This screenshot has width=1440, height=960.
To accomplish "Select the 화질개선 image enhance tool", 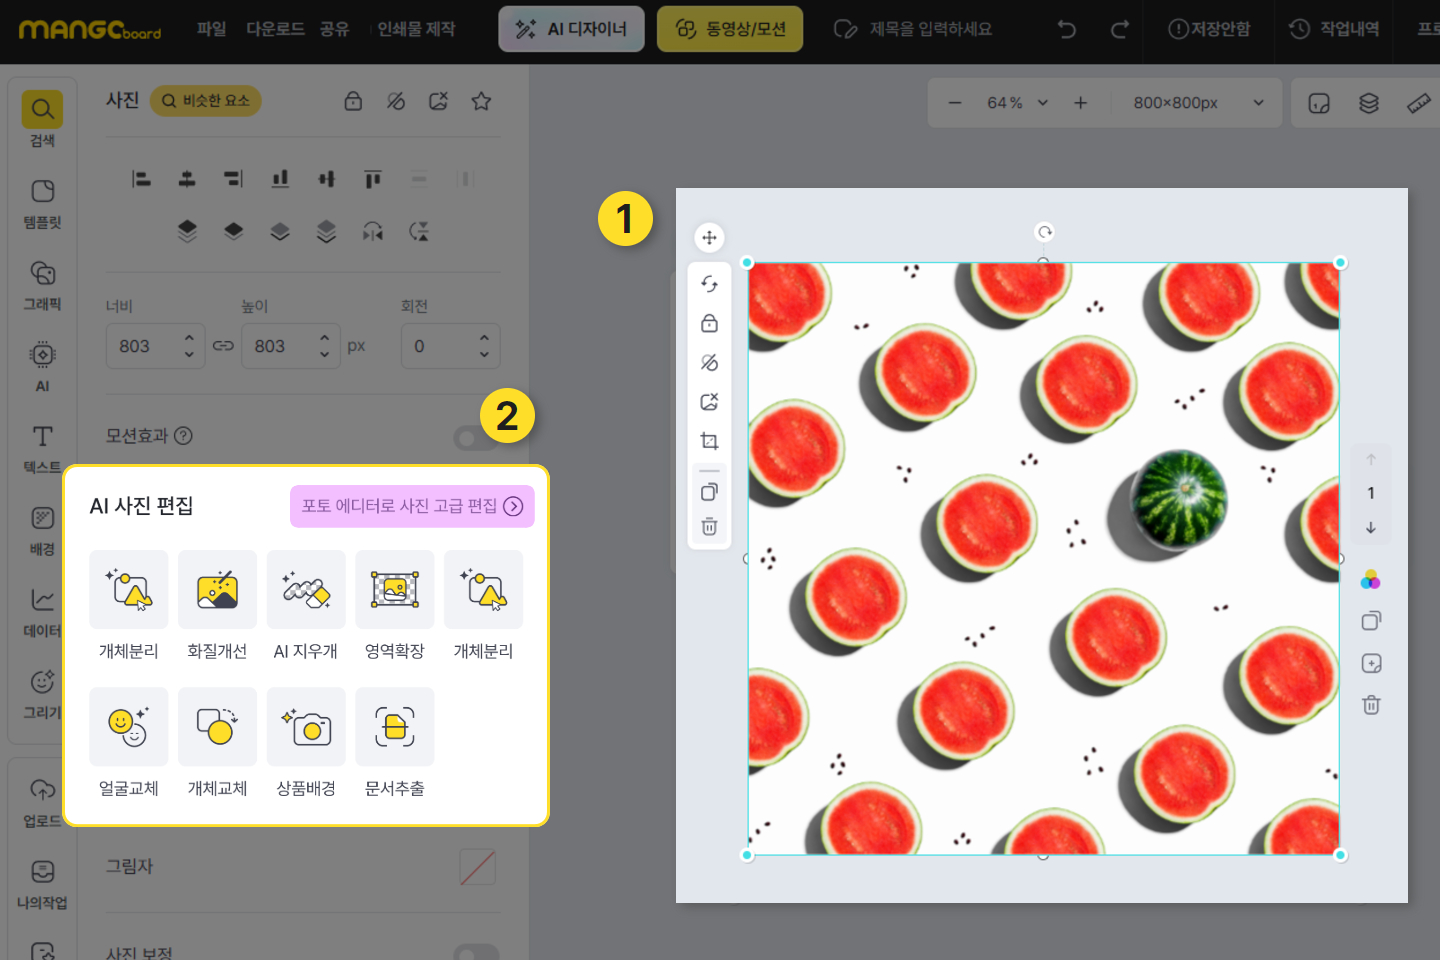I will (217, 590).
